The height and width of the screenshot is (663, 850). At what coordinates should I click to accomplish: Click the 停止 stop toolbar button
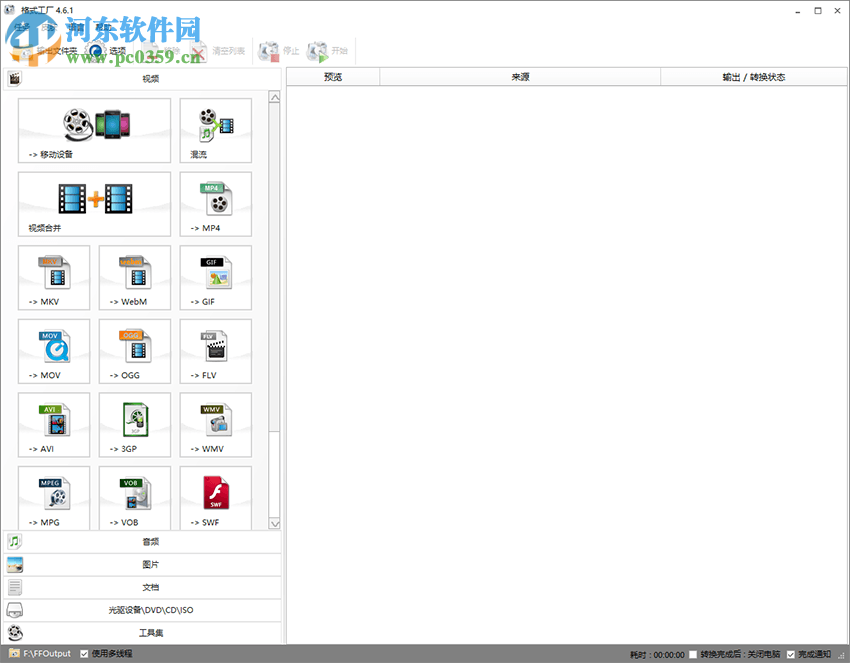[x=279, y=51]
